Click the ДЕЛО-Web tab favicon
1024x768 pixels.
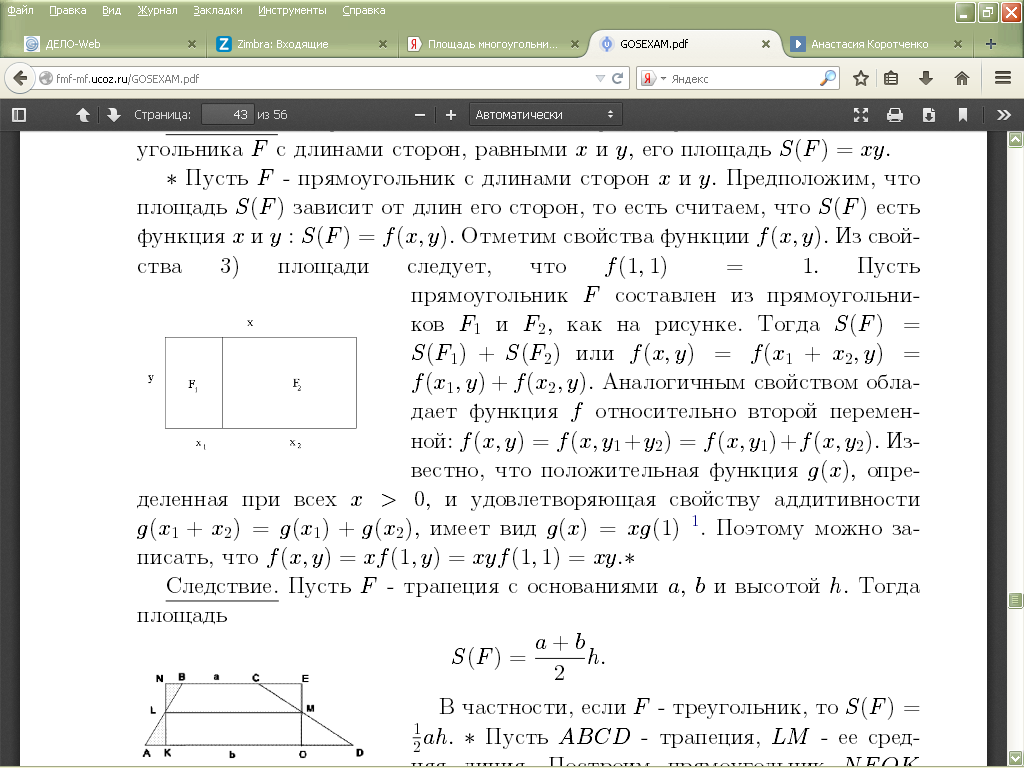[x=31, y=44]
